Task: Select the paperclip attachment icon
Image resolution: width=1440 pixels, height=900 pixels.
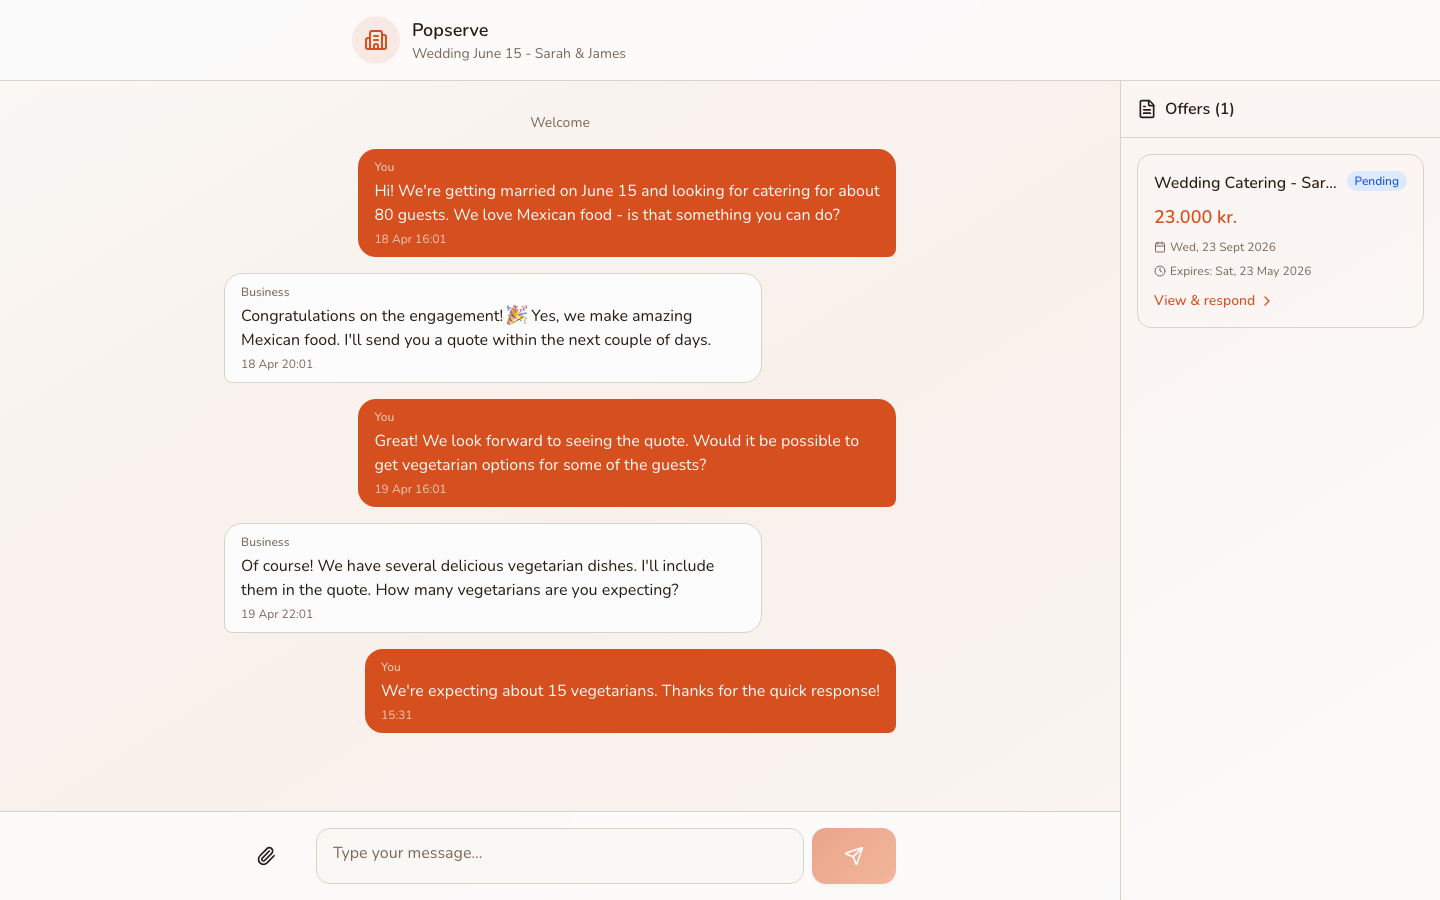Action: pos(266,856)
